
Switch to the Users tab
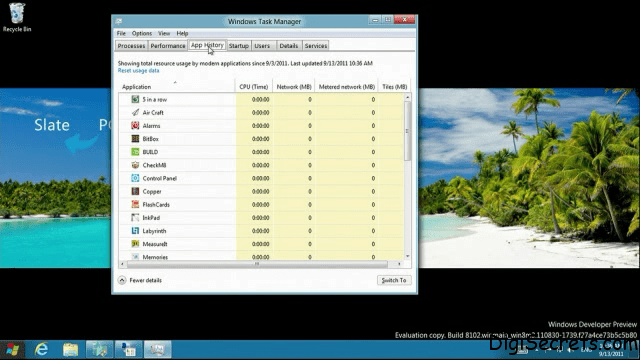click(262, 46)
